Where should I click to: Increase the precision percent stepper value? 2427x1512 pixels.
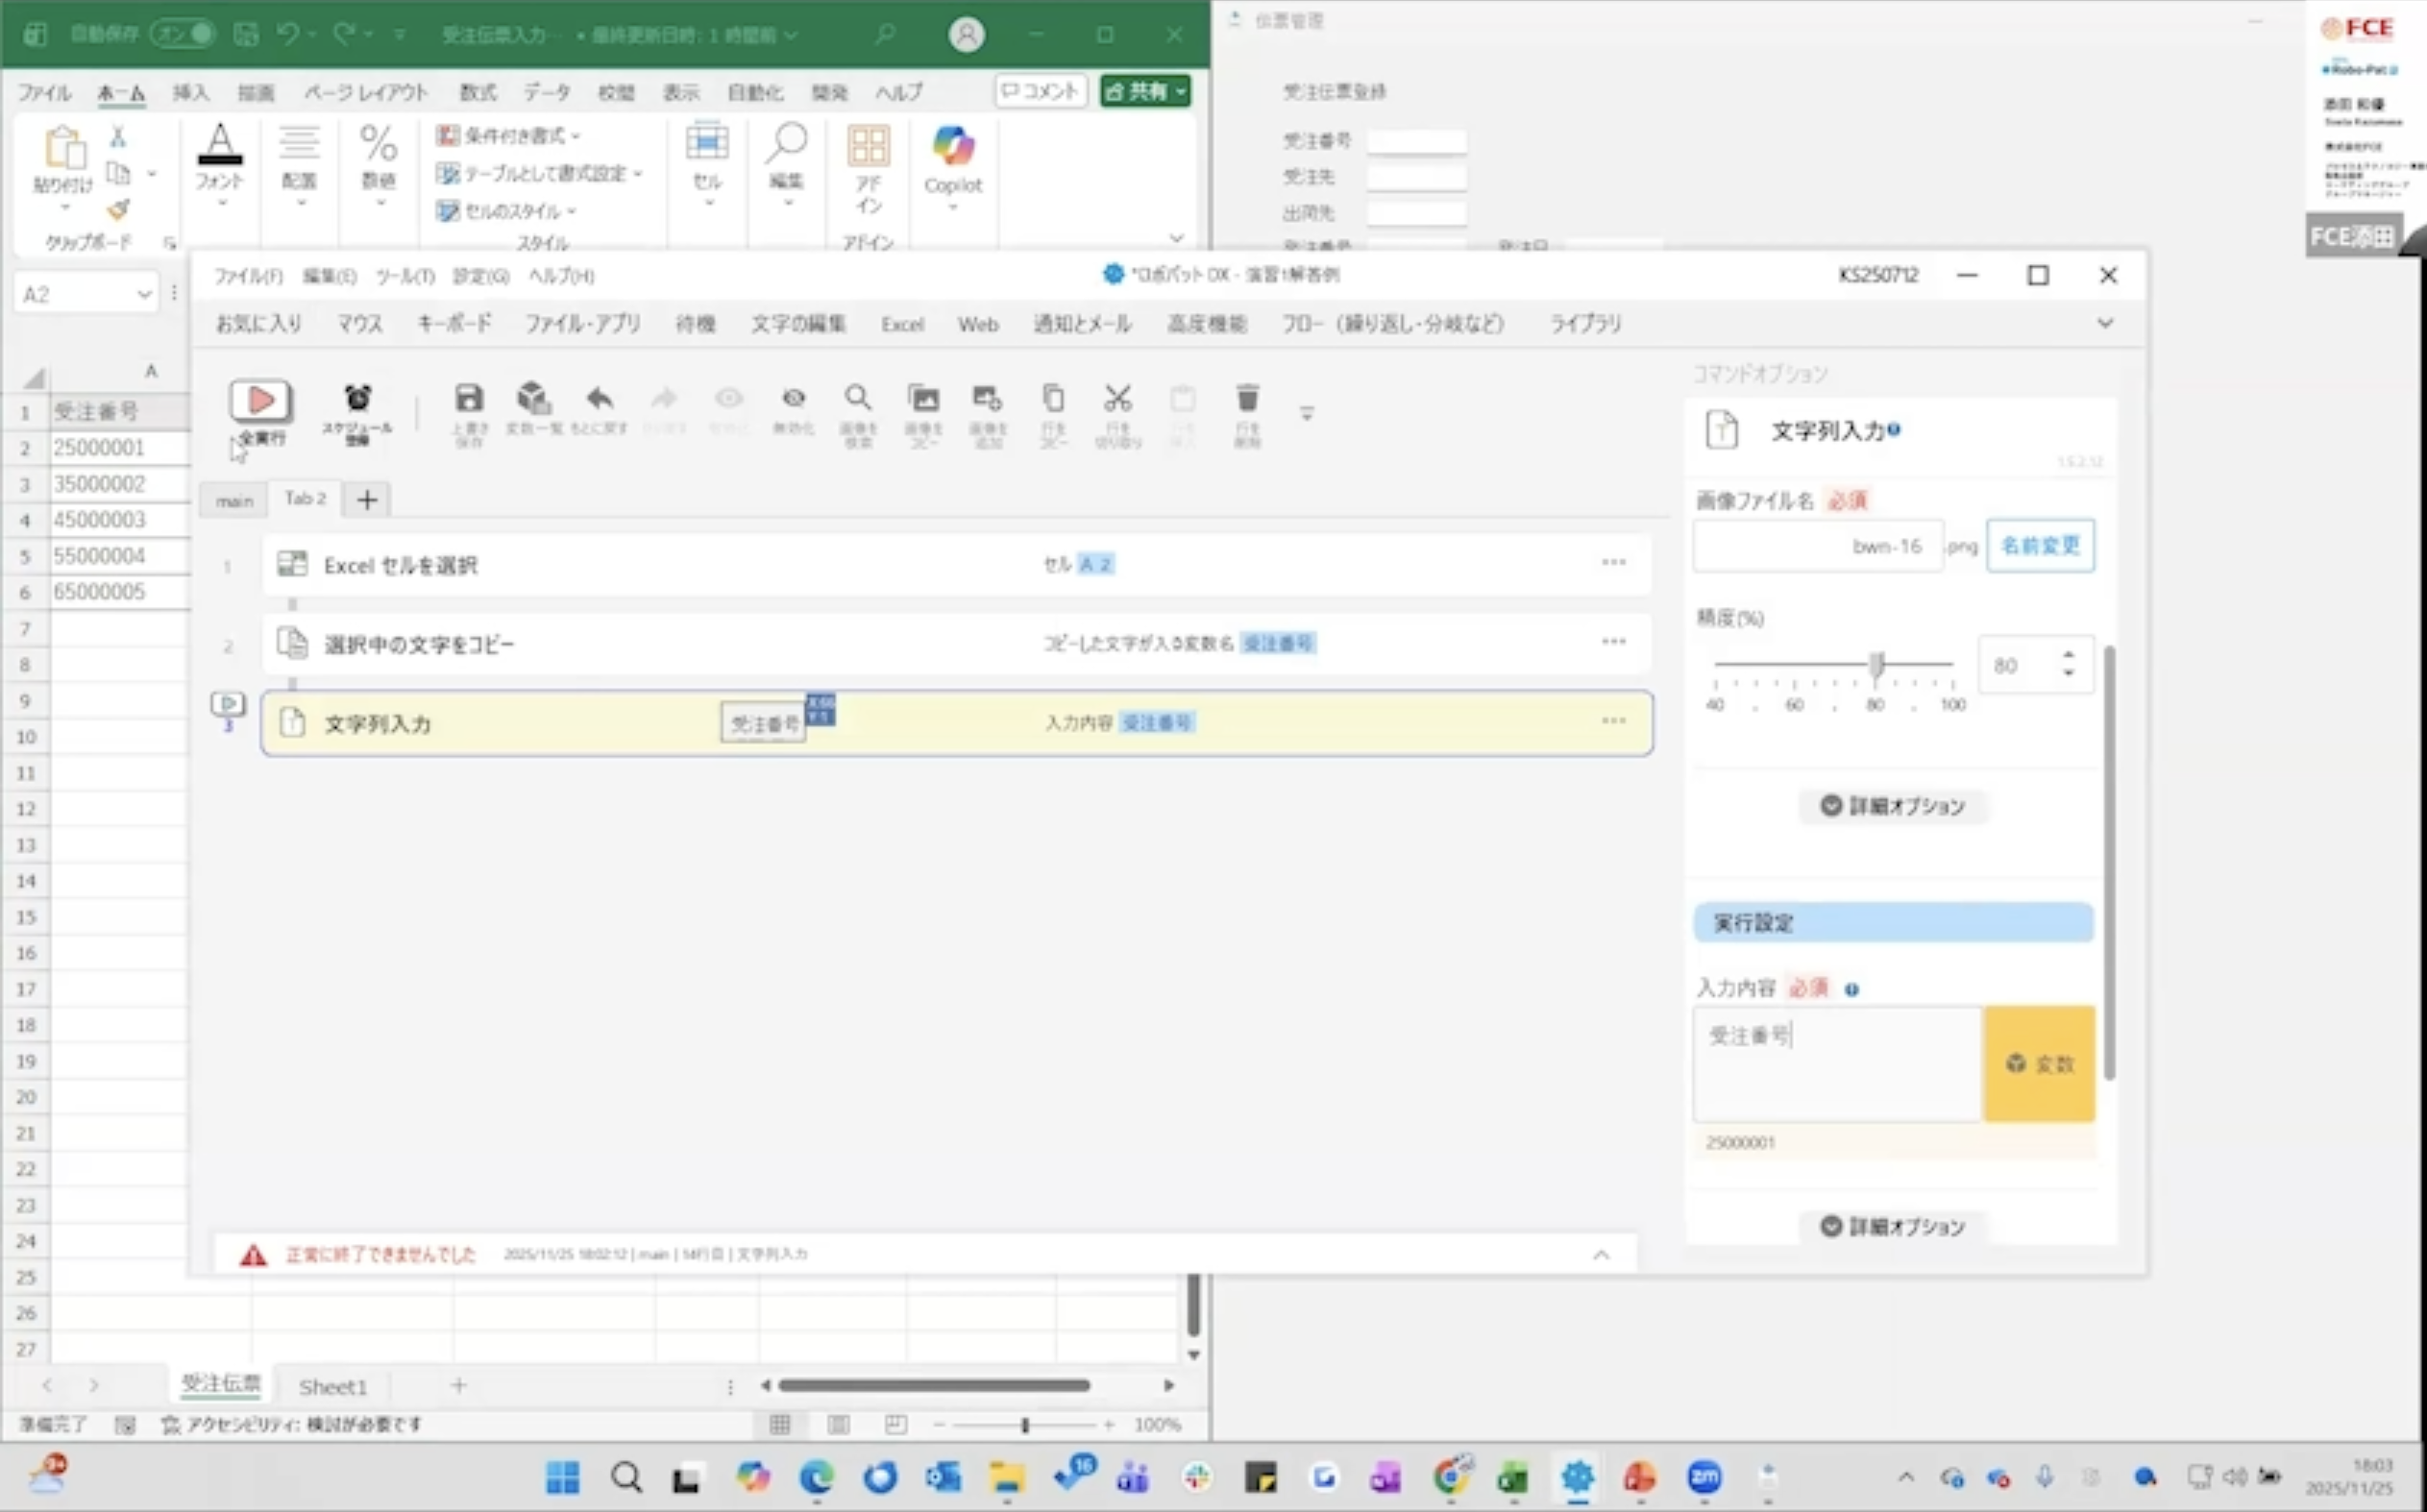(2068, 655)
